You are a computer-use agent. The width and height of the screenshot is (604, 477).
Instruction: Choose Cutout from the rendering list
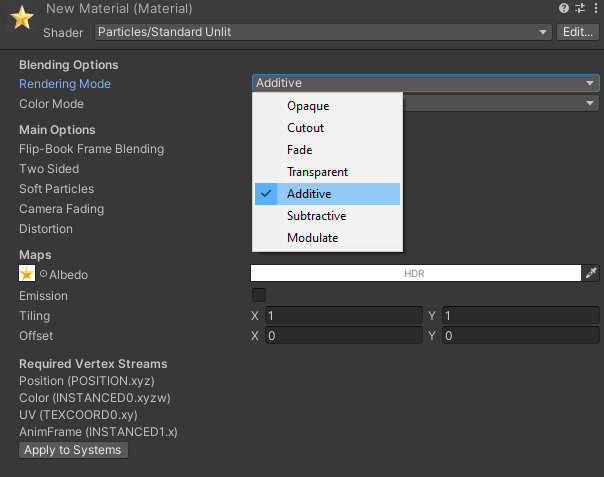(x=305, y=128)
